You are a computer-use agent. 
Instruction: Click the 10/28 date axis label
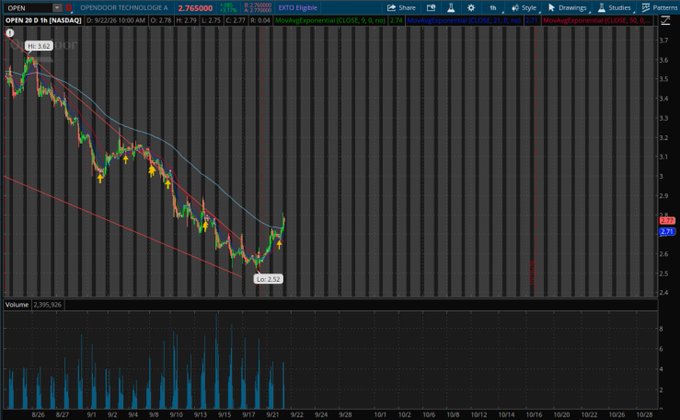coord(644,414)
